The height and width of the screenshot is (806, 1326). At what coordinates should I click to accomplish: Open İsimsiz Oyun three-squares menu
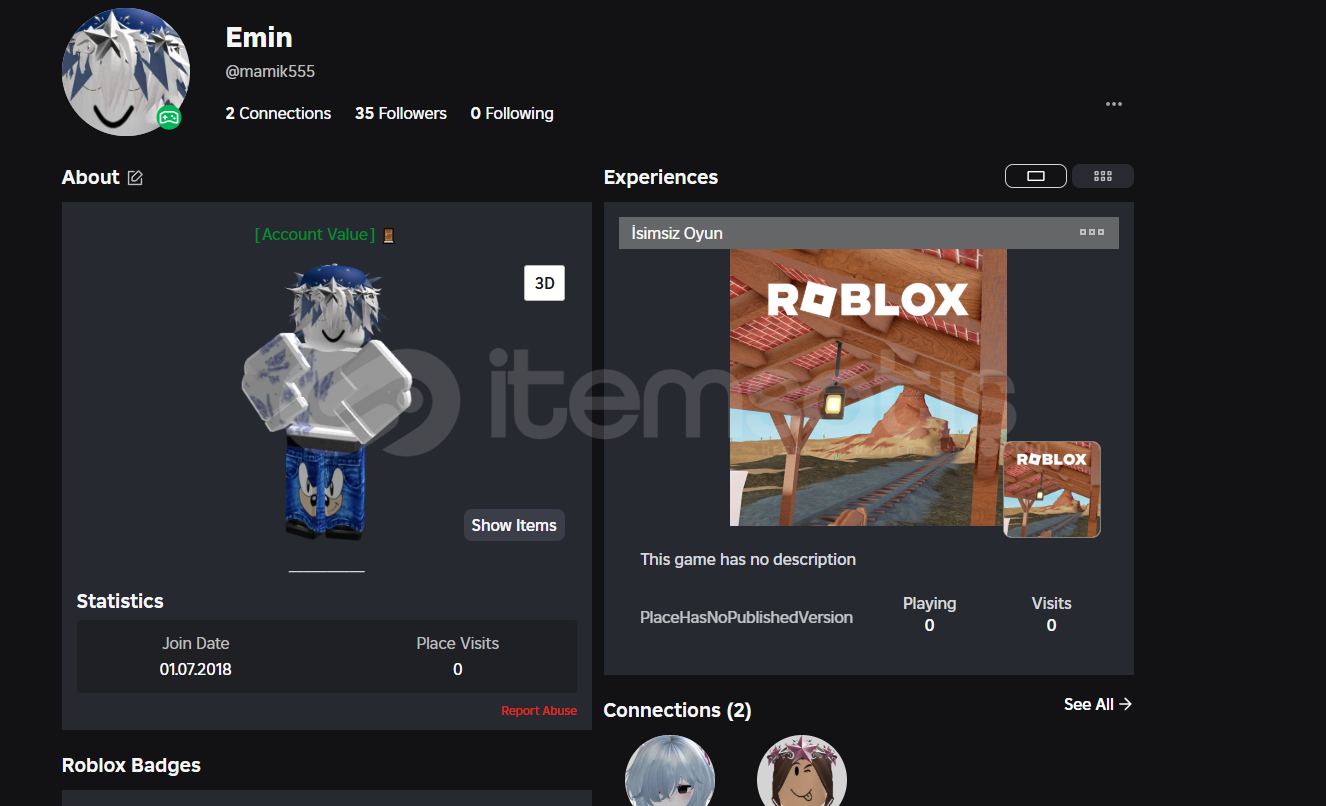click(x=1092, y=232)
